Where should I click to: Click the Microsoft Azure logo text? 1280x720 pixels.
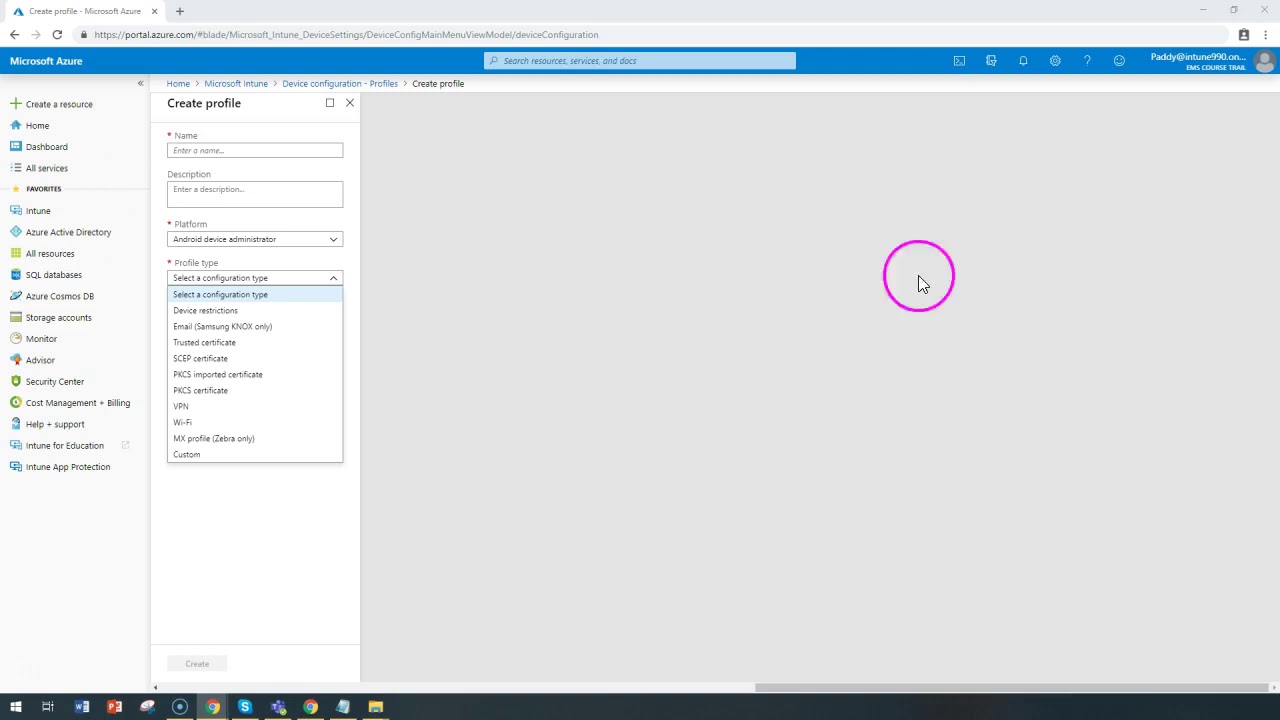[x=46, y=61]
